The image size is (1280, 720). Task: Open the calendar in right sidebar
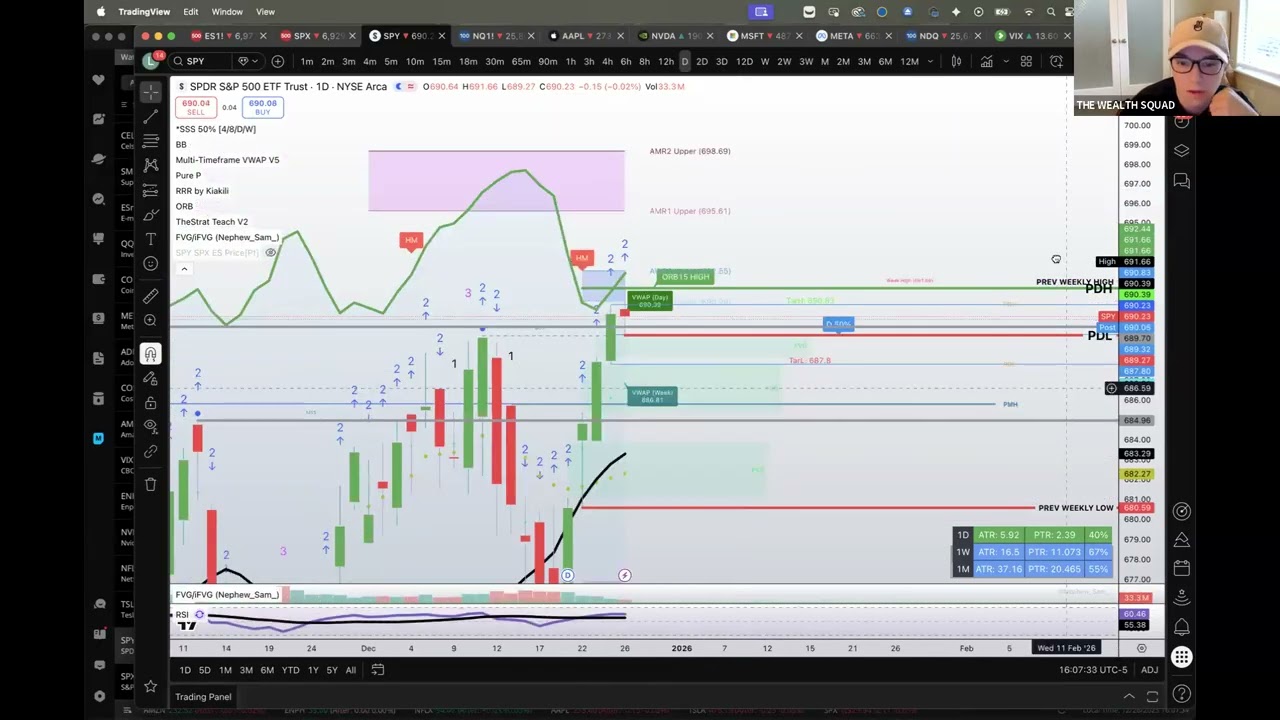[x=1181, y=568]
